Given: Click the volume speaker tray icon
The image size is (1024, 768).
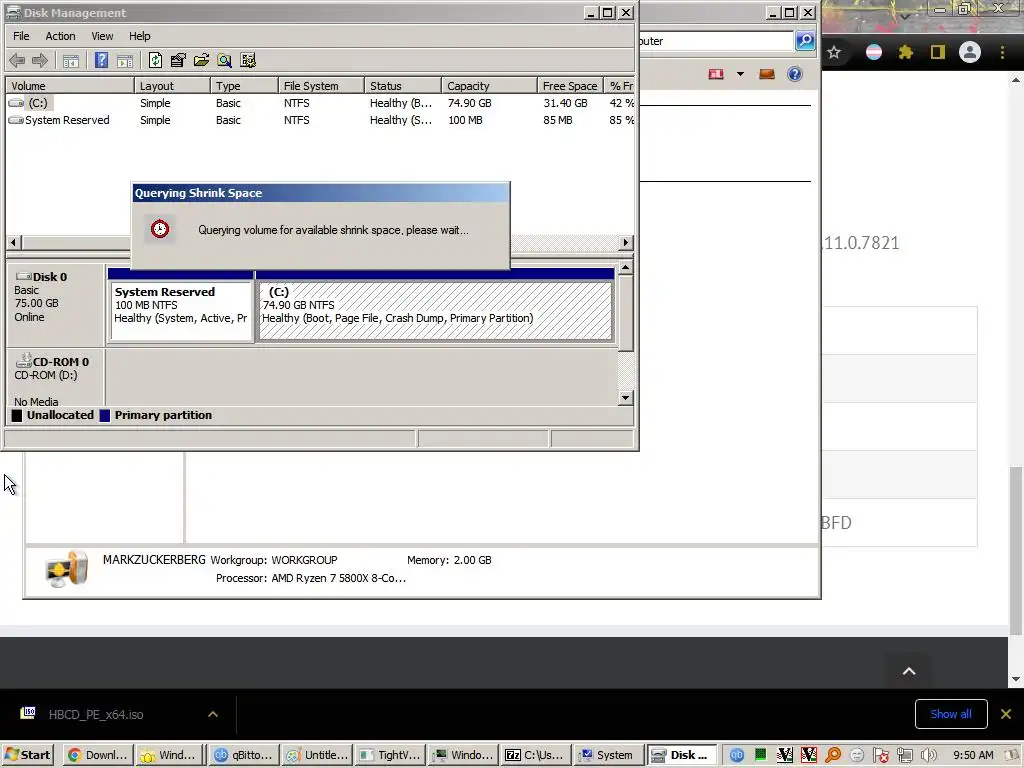Looking at the screenshot, I should 929,755.
